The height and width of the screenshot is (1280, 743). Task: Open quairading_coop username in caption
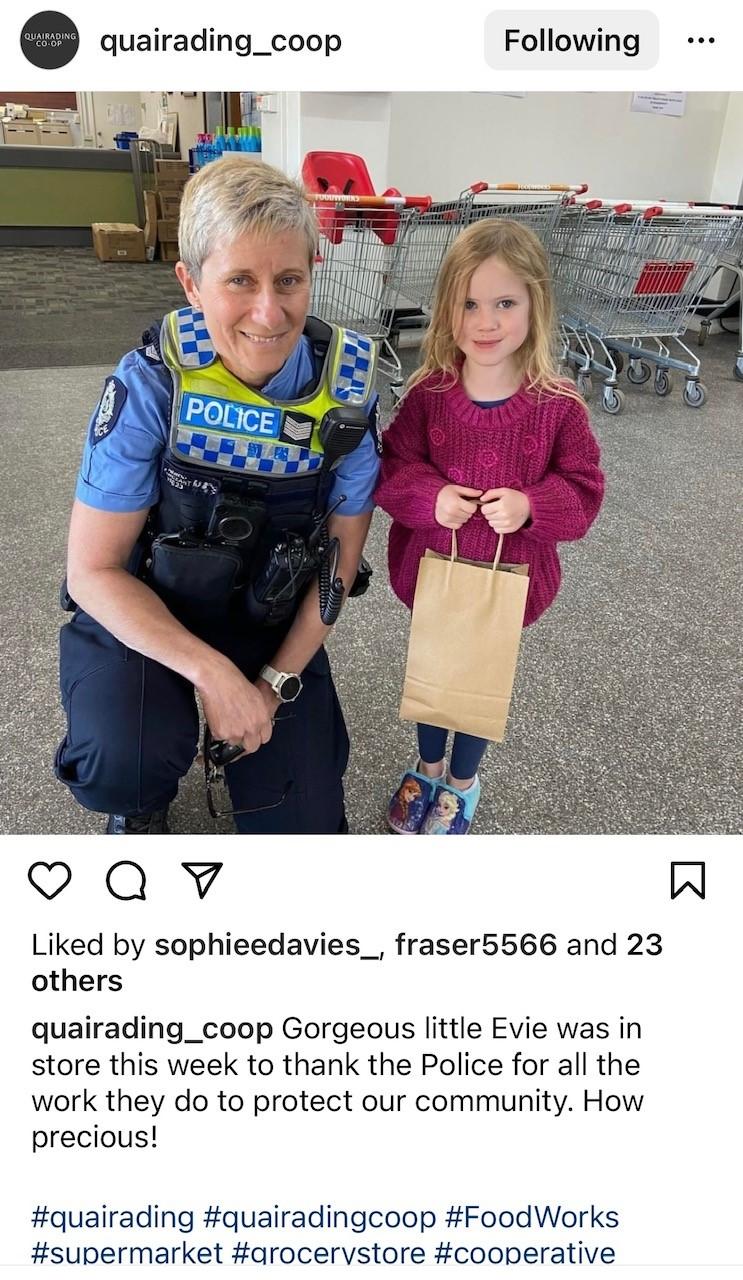click(x=152, y=1029)
